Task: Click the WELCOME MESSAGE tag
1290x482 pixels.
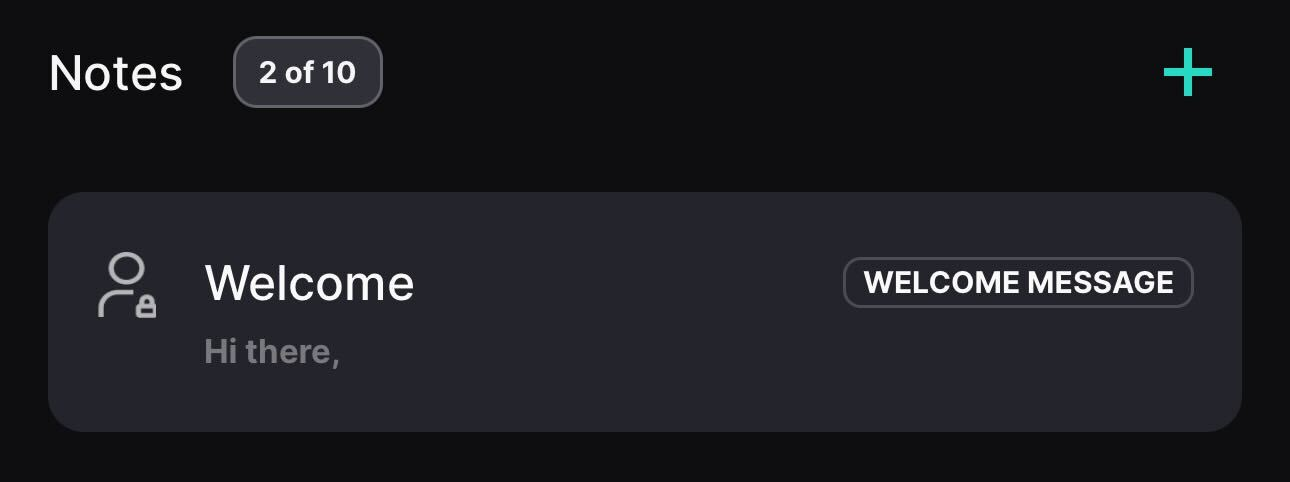Action: pyautogui.click(x=1018, y=283)
